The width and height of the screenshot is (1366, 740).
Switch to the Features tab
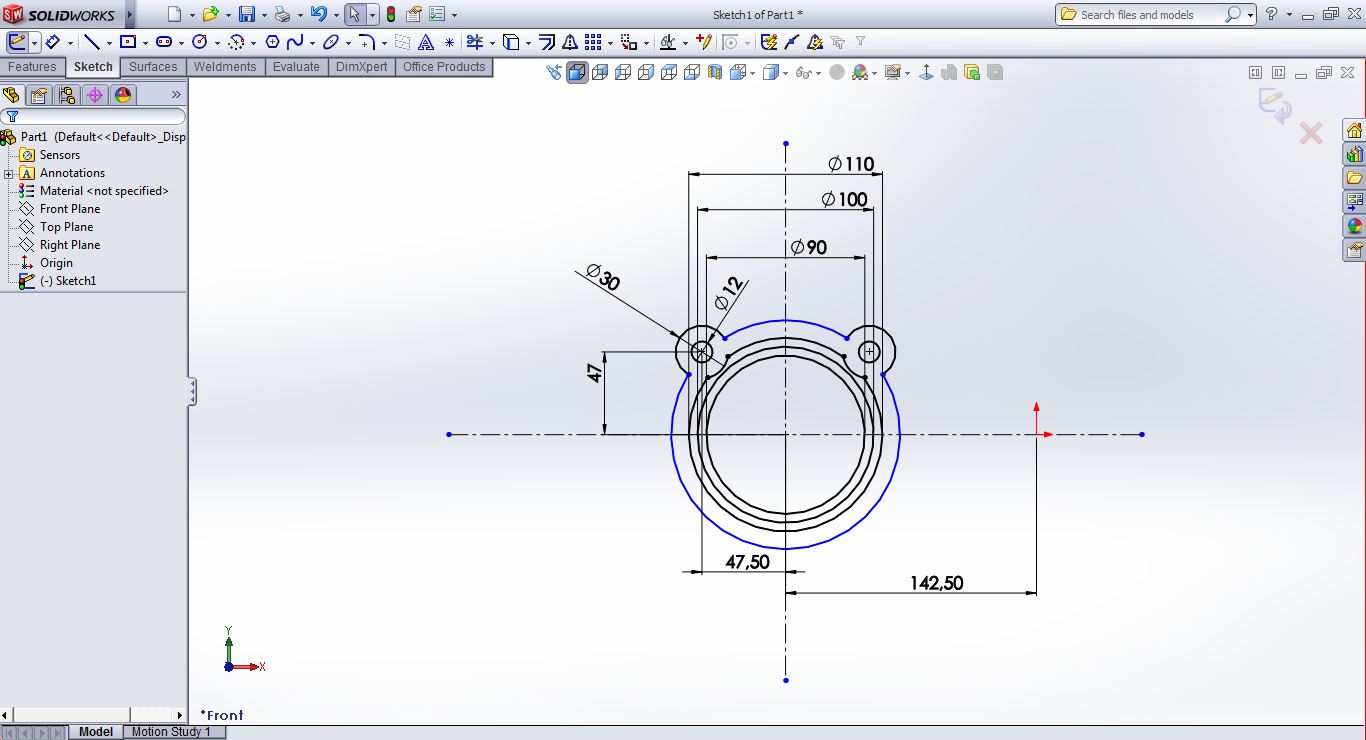click(32, 67)
